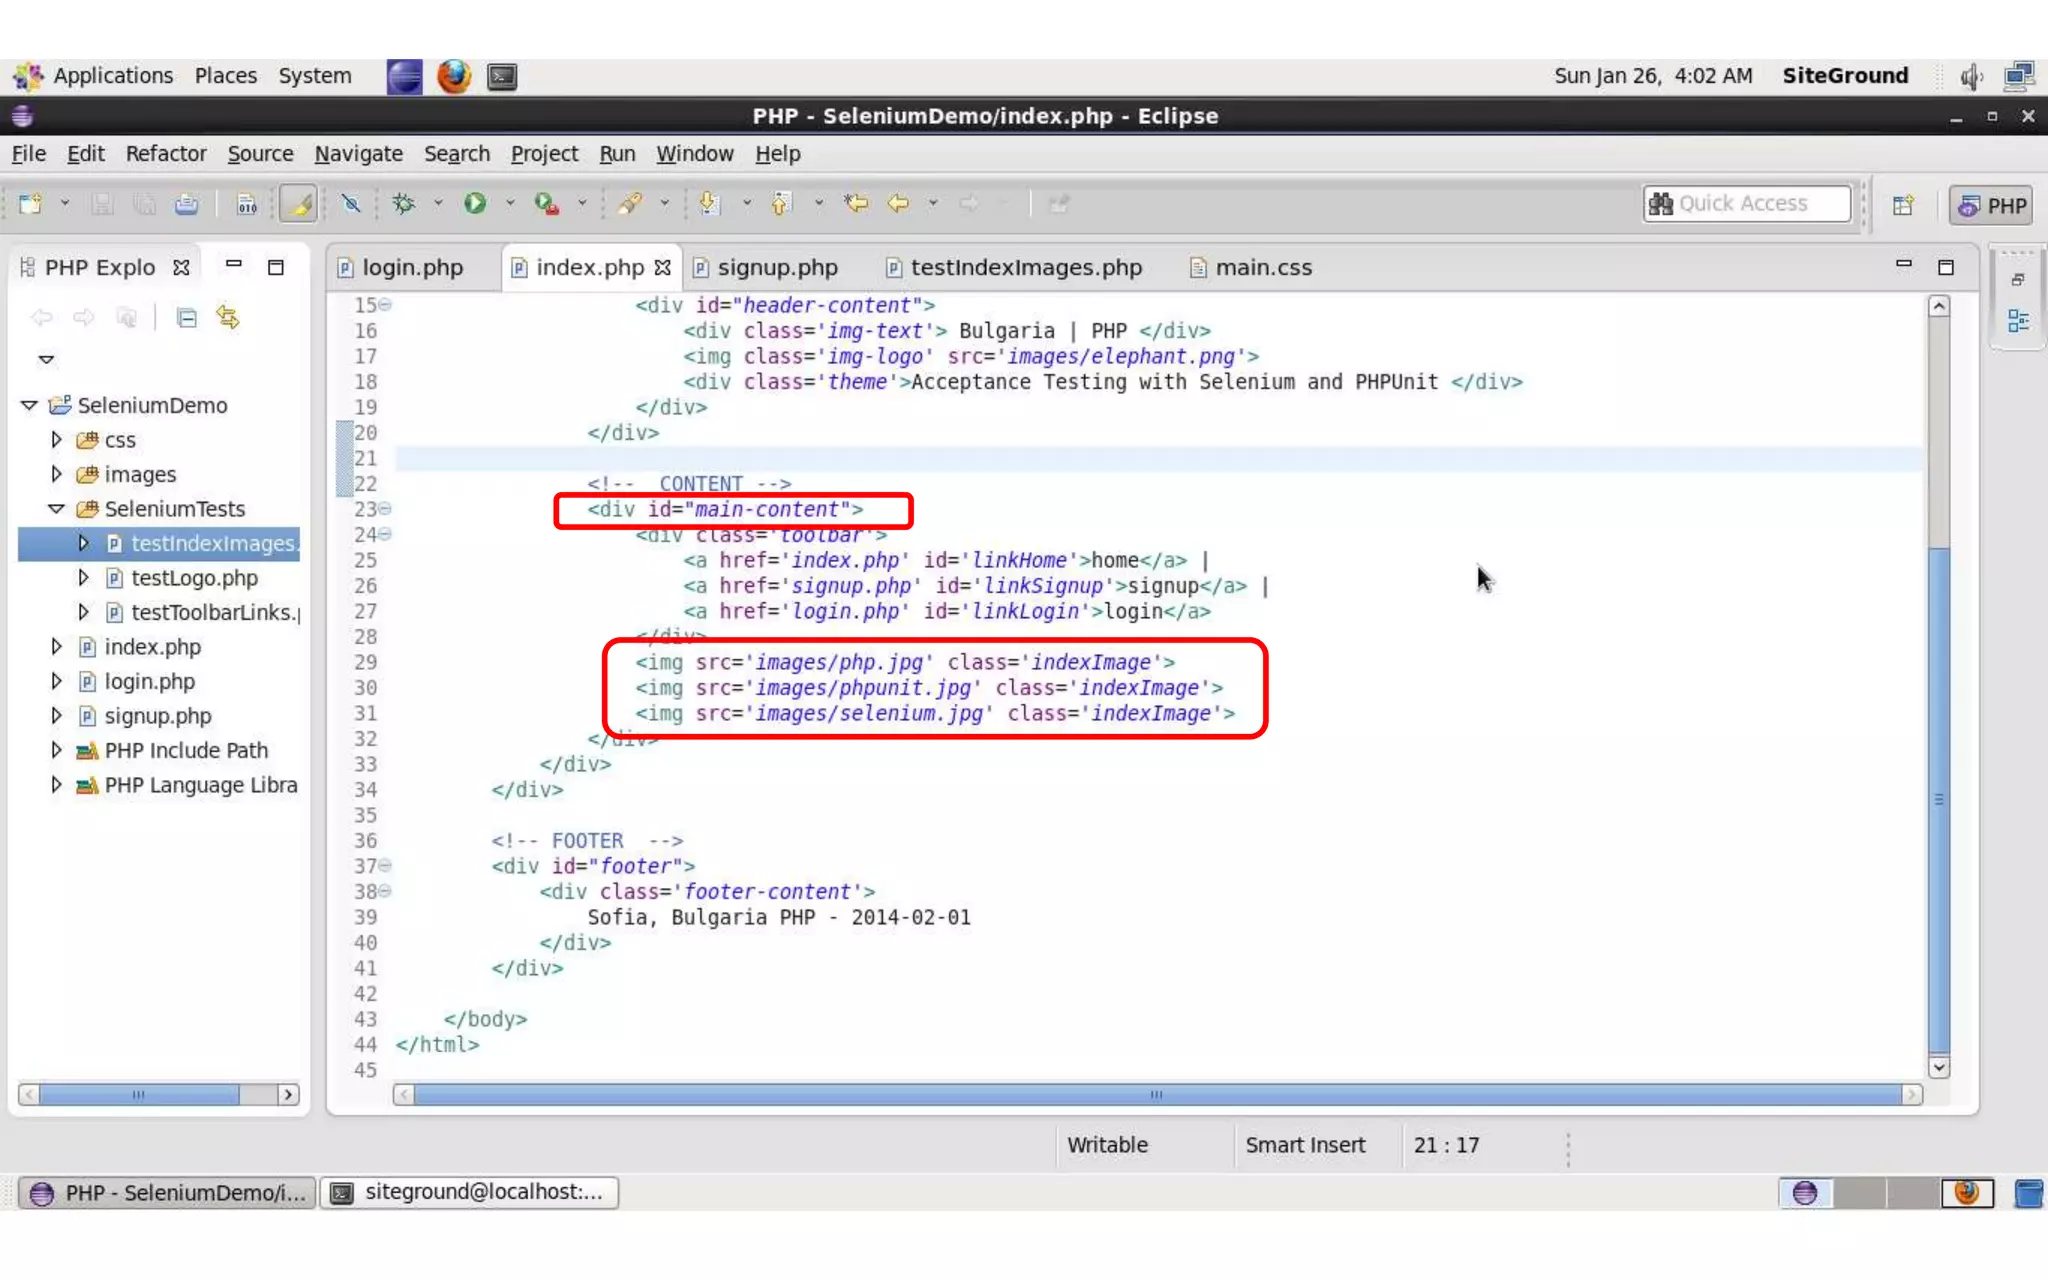Switch to the main.css tab
Viewport: 2048px width, 1280px height.
tap(1262, 268)
